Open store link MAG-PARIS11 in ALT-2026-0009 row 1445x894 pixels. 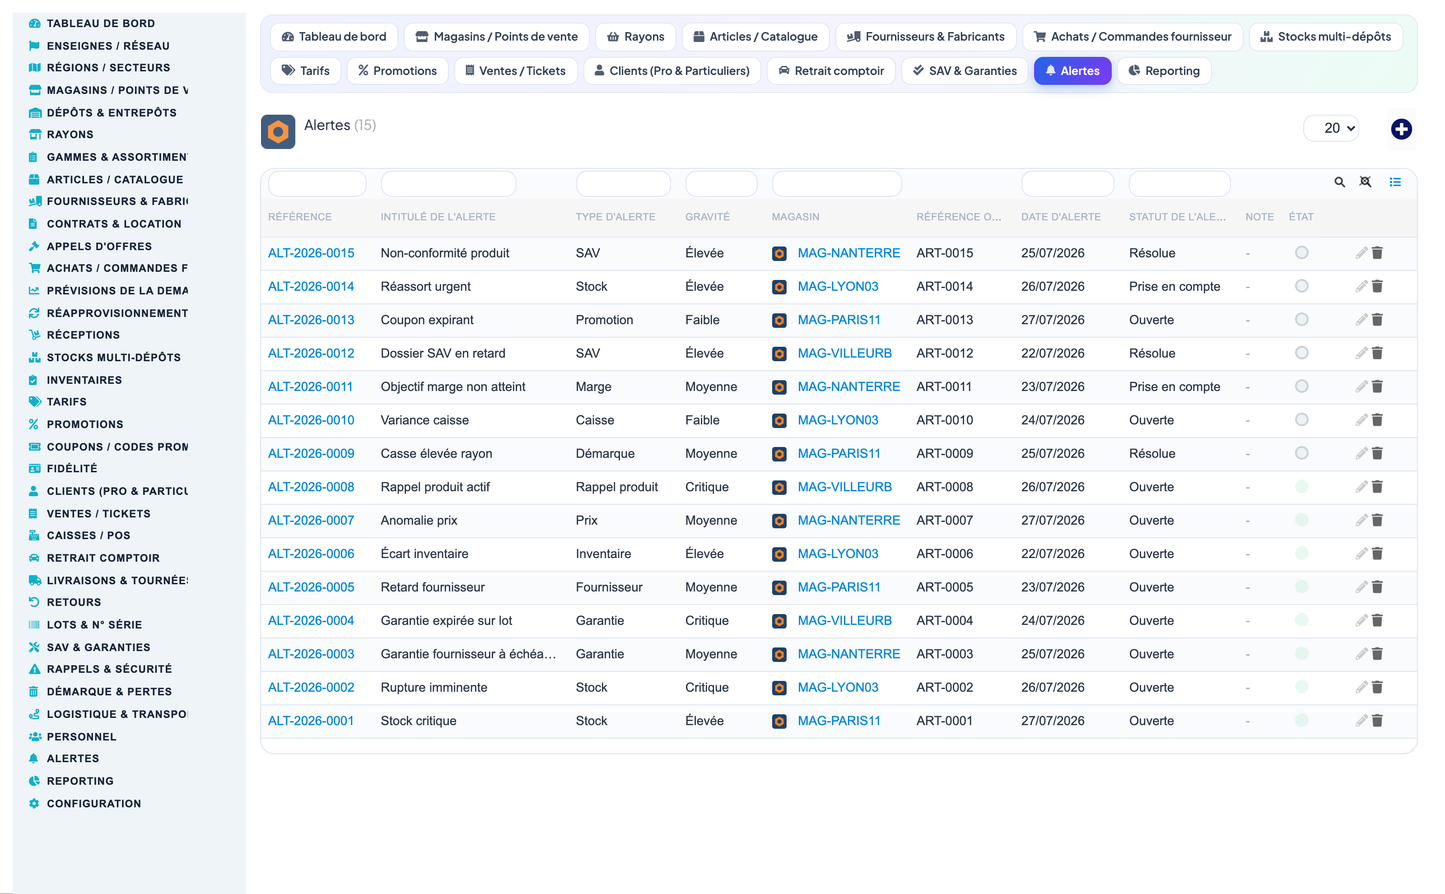point(839,453)
